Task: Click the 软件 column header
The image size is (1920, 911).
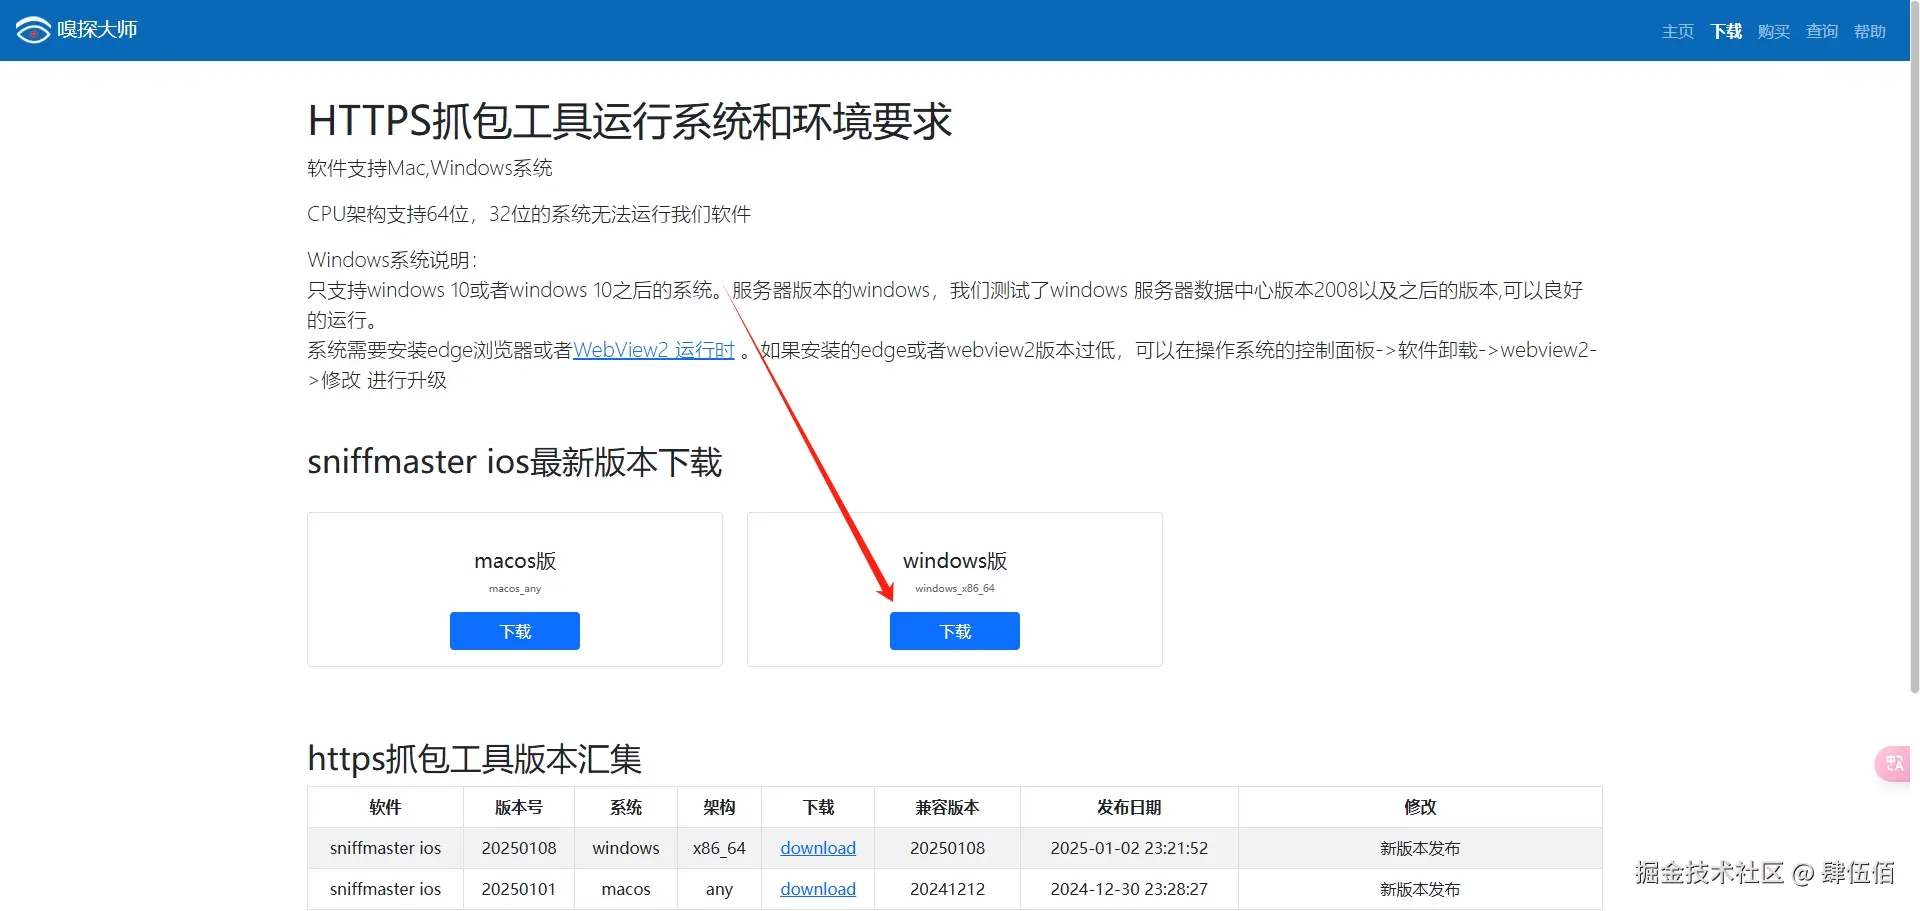Action: [x=384, y=807]
